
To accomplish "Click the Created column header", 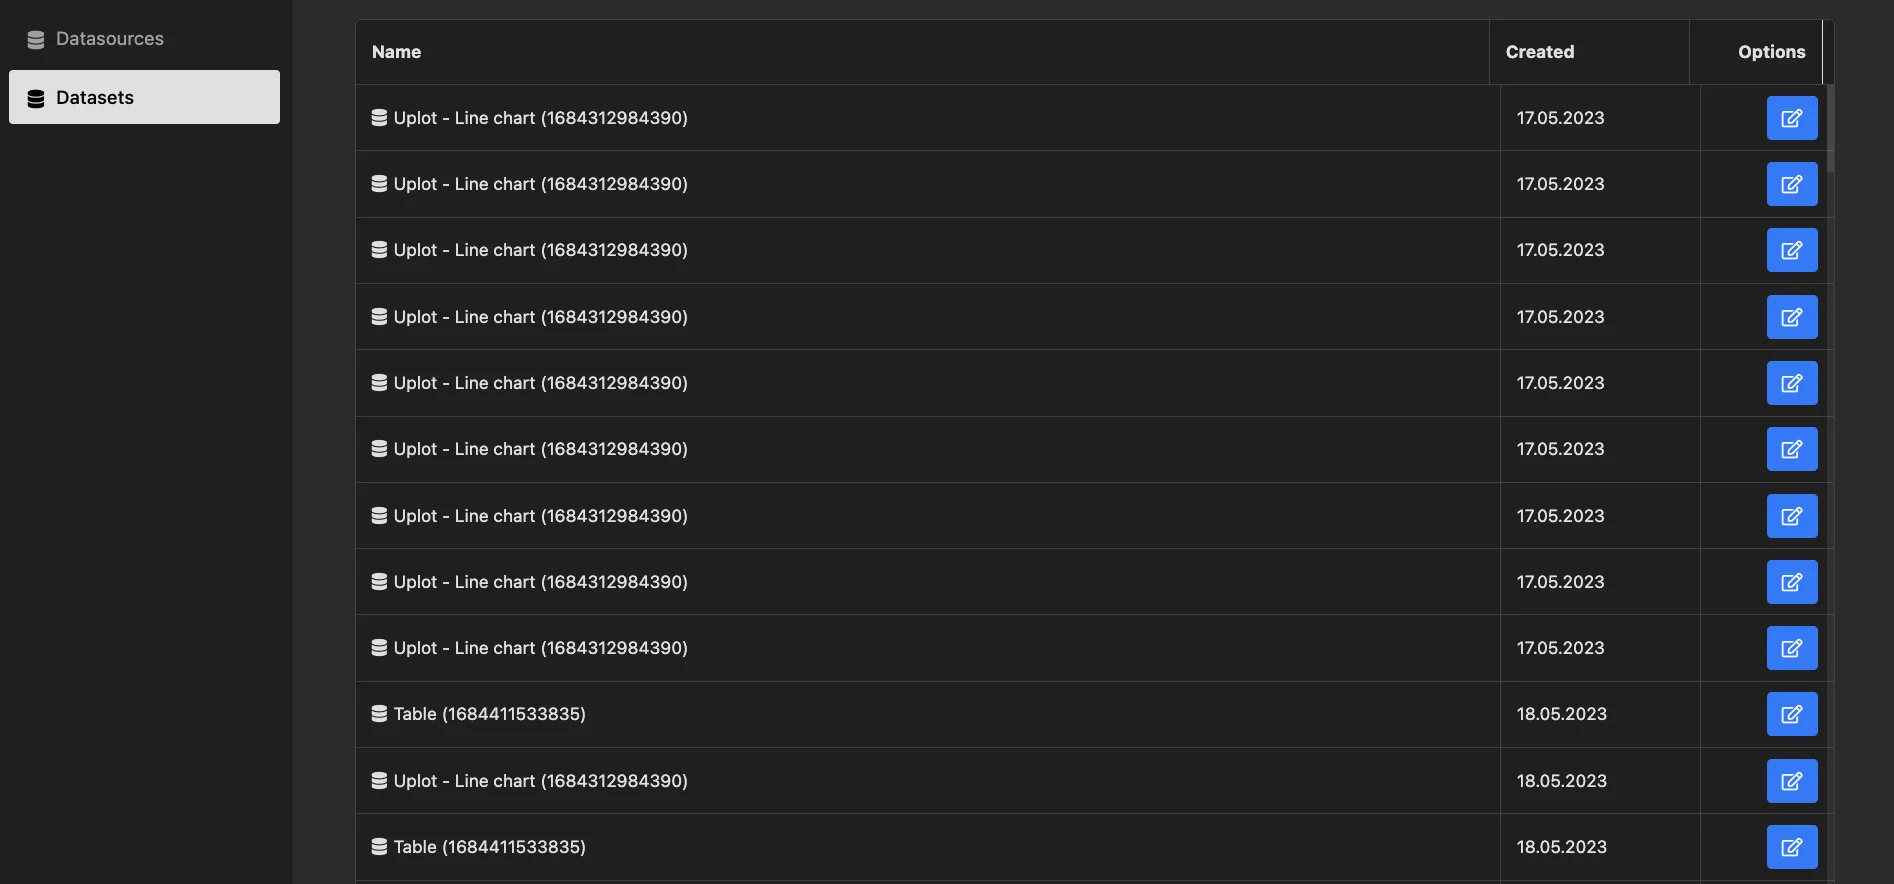I will click(1539, 52).
